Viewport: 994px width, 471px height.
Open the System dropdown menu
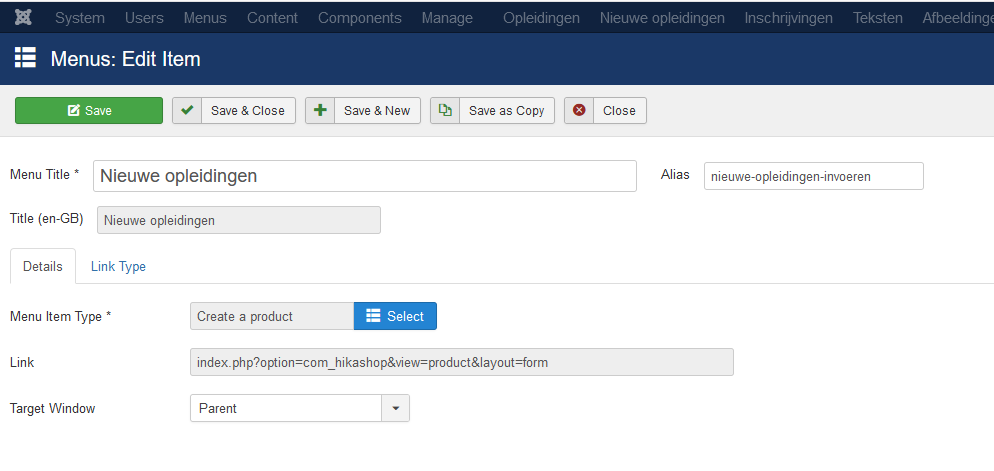(80, 18)
